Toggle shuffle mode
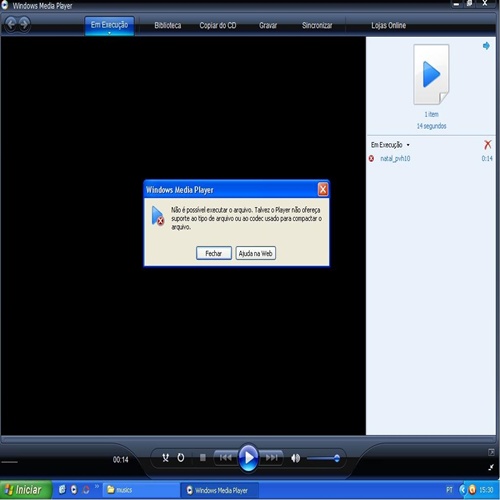500x500 pixels. 165,458
